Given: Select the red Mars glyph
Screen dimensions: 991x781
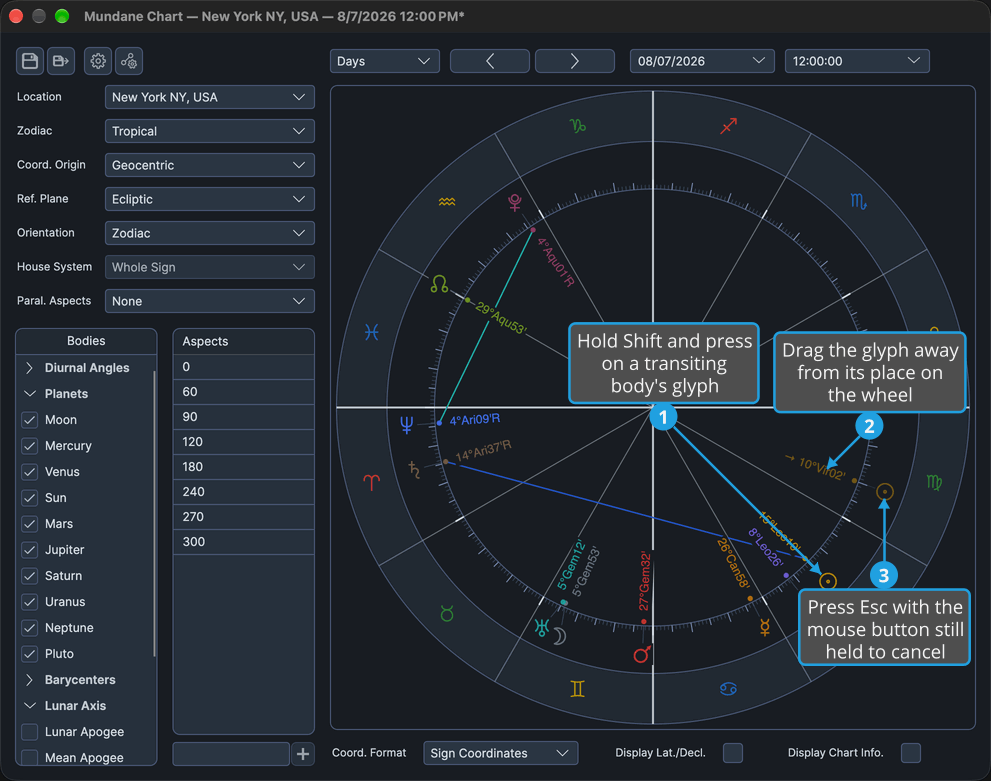Looking at the screenshot, I should pos(642,654).
